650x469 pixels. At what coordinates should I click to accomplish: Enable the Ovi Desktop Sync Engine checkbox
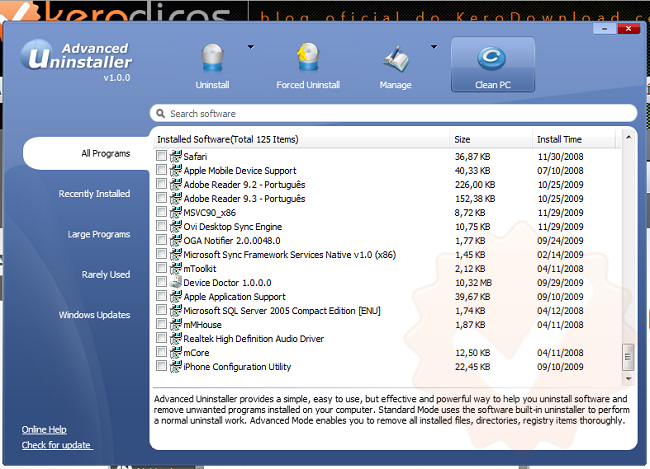pyautogui.click(x=161, y=226)
